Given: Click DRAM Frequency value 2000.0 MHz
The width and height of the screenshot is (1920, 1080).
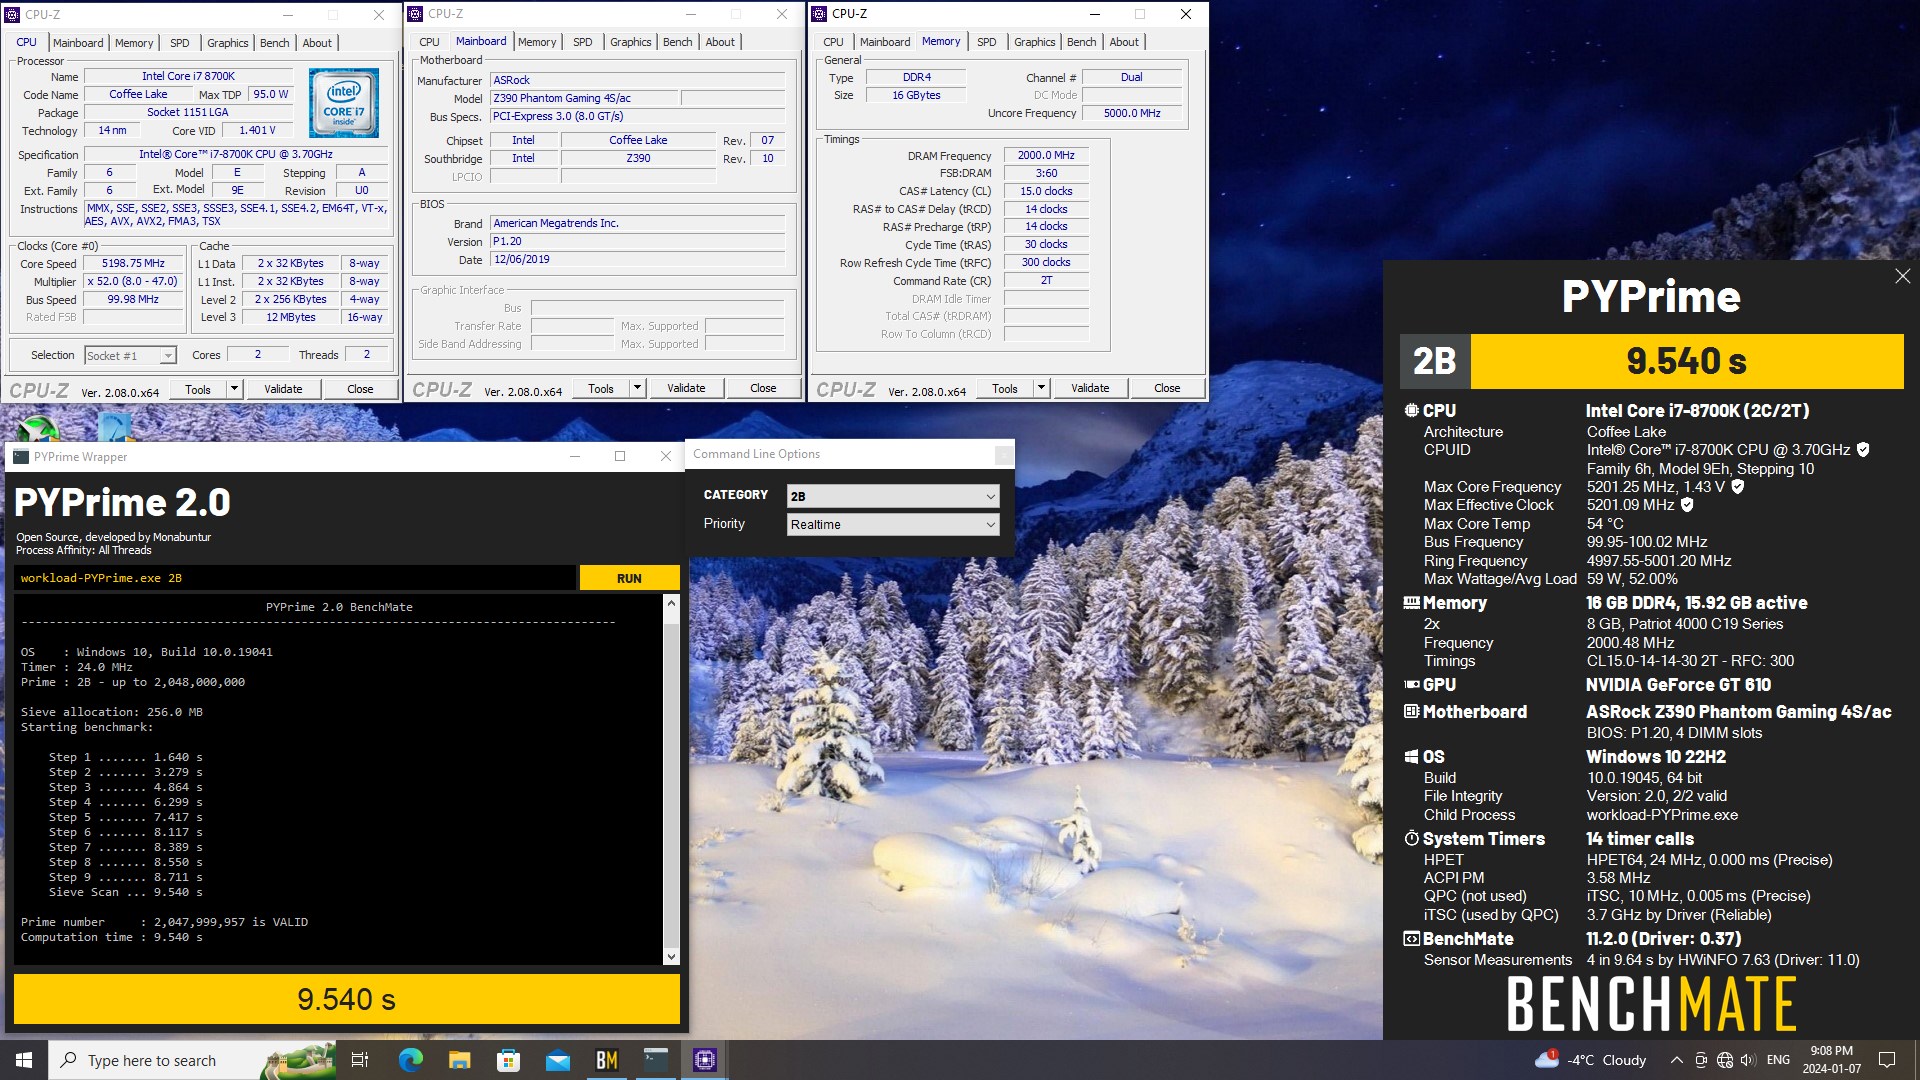Looking at the screenshot, I should 1046,156.
